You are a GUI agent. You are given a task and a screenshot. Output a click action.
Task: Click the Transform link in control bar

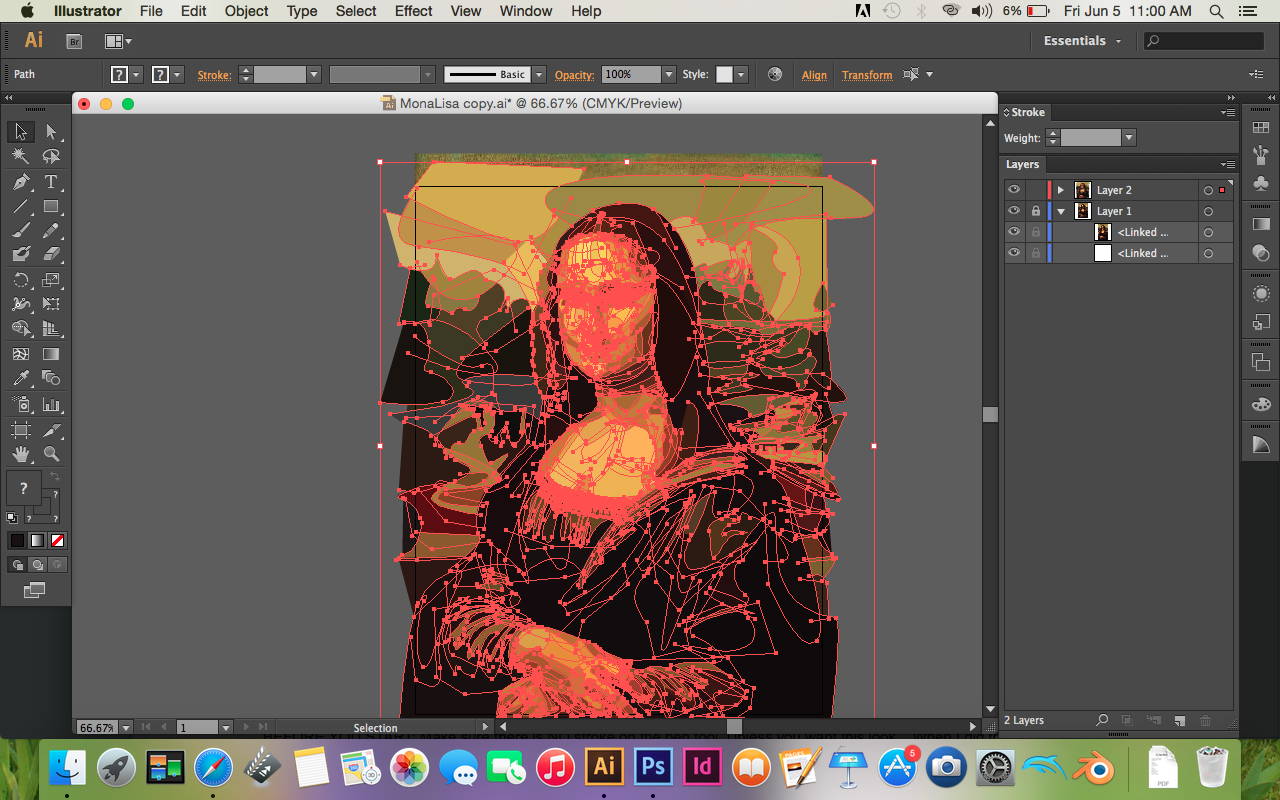point(867,75)
